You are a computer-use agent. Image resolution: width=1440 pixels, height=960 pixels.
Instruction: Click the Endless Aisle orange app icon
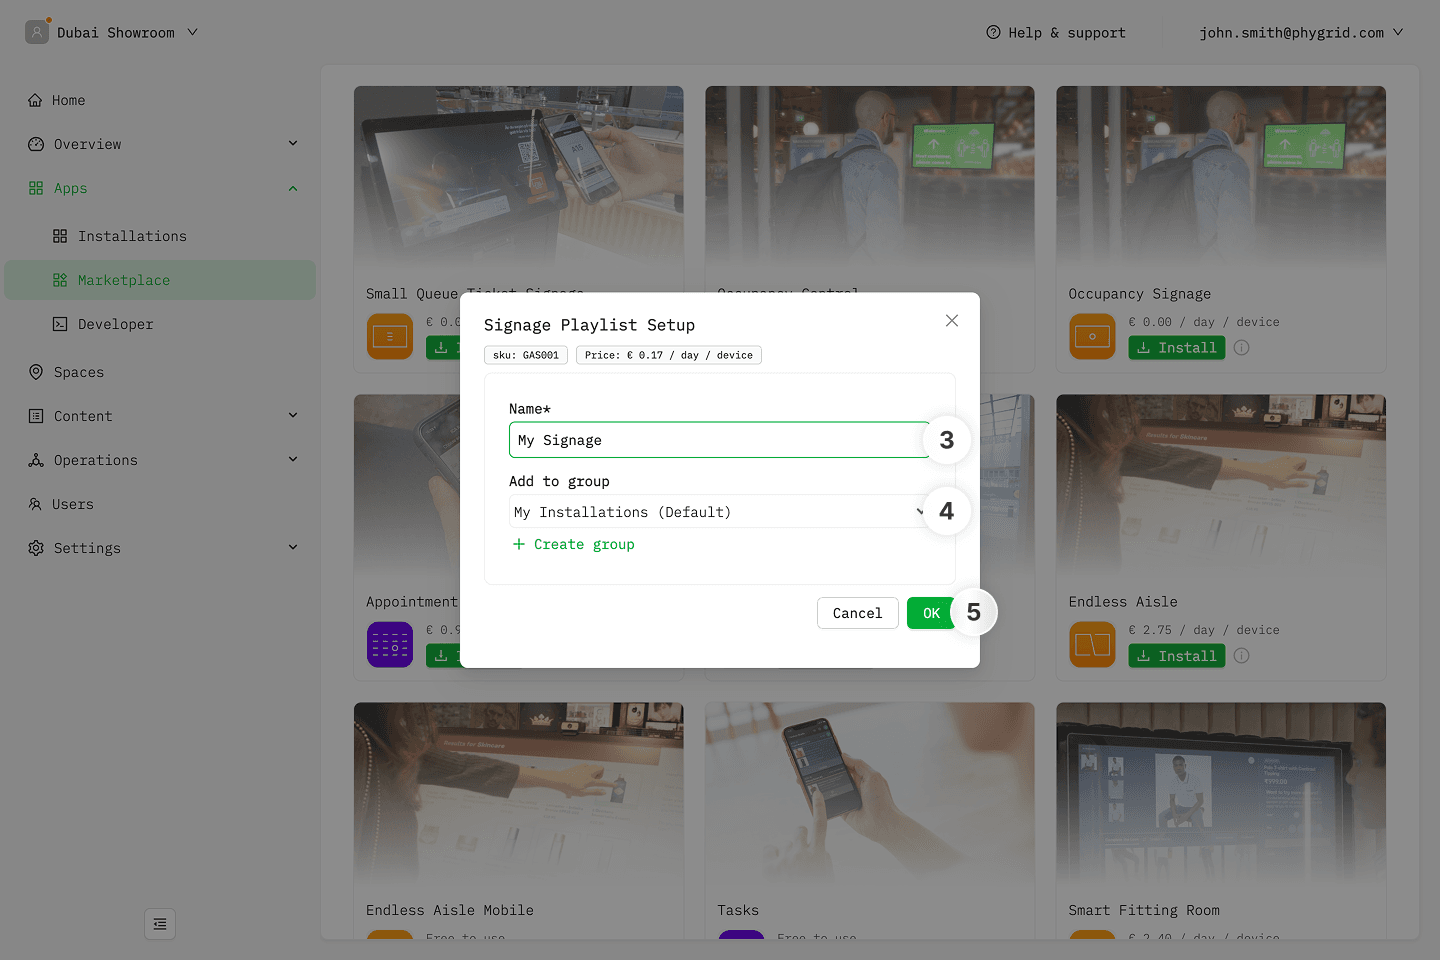coord(1092,645)
